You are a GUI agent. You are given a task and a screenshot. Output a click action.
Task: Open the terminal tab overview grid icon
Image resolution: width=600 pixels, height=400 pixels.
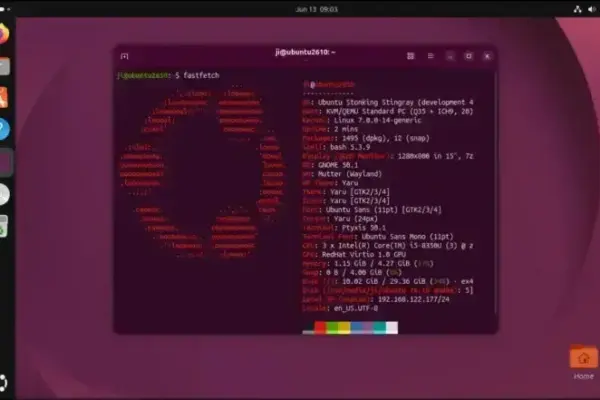pyautogui.click(x=411, y=56)
